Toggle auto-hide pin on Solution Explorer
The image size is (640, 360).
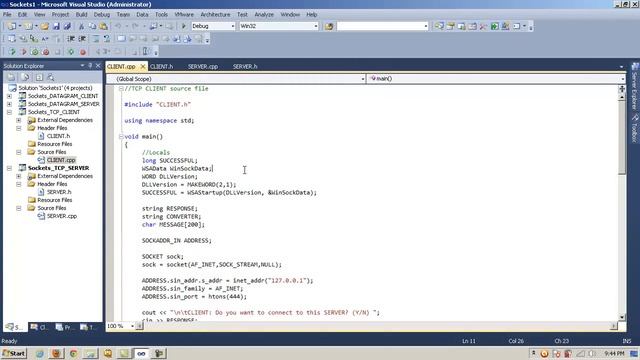[90, 65]
